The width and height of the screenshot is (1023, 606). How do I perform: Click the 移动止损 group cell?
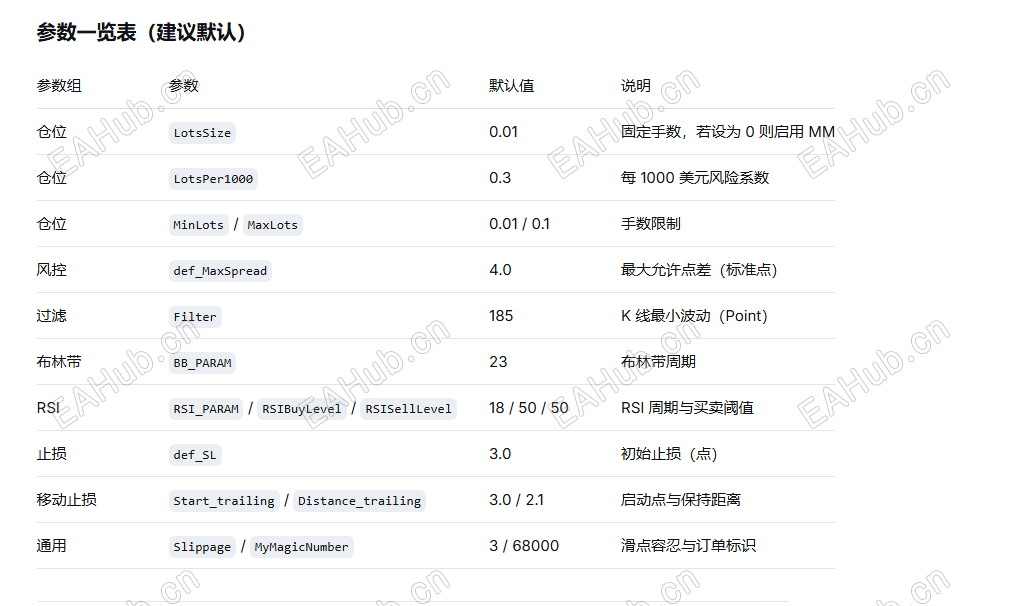point(67,500)
